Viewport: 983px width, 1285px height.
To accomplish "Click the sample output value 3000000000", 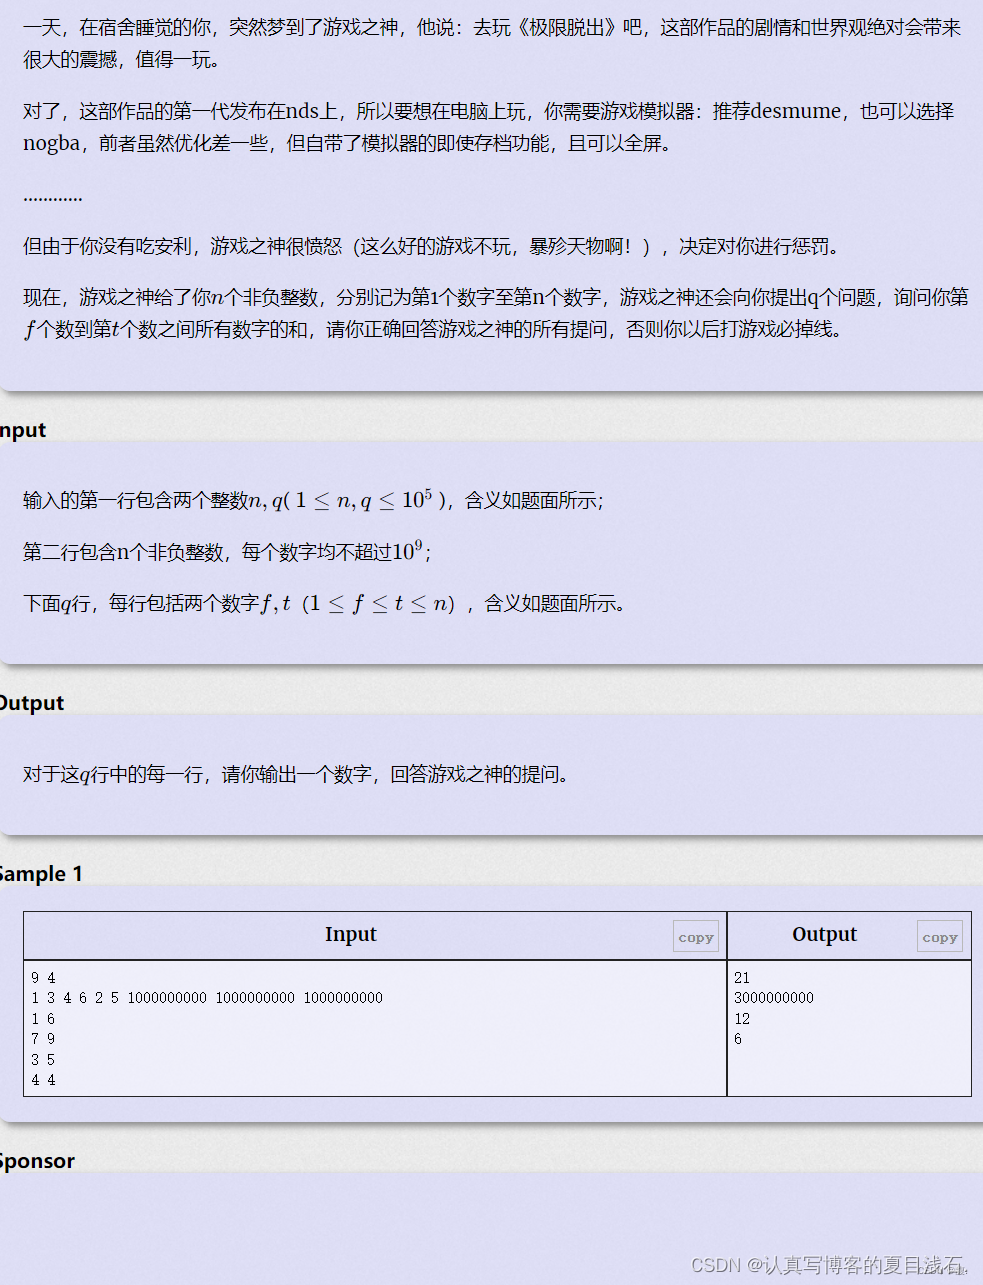I will [x=774, y=998].
